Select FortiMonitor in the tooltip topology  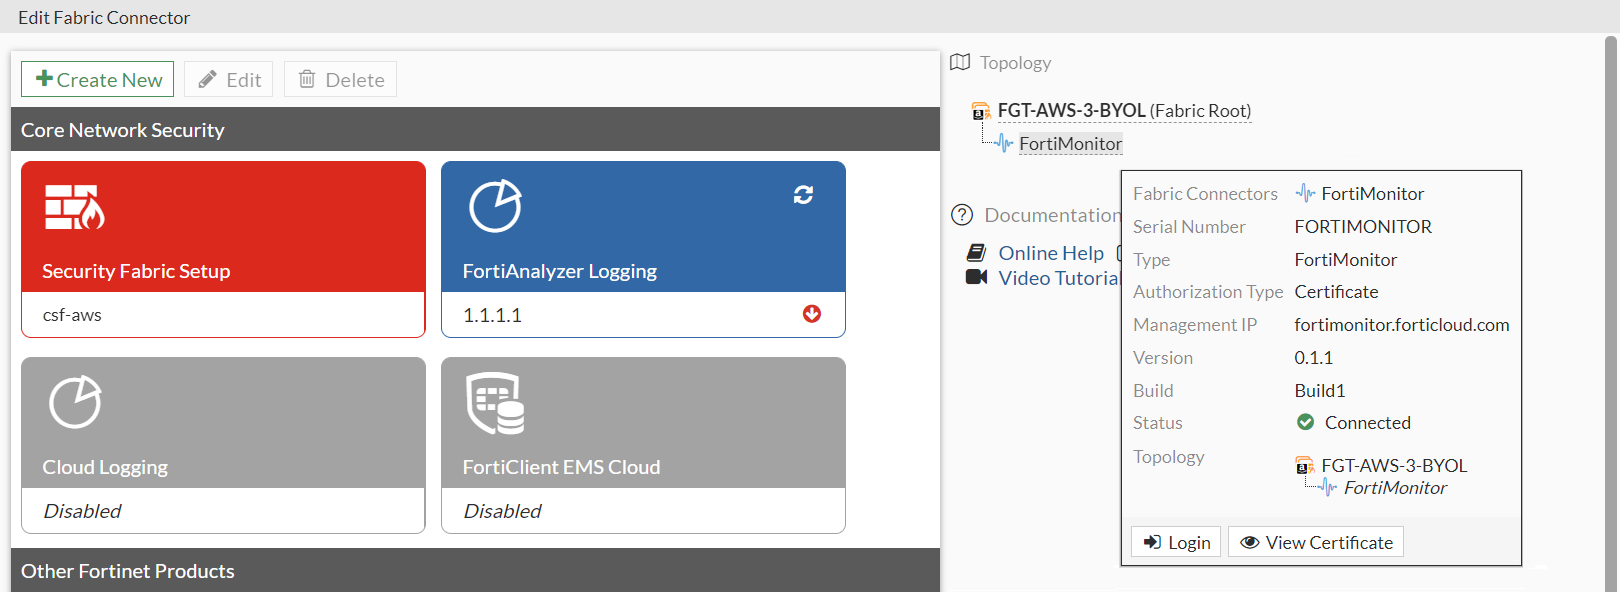[x=1394, y=488]
